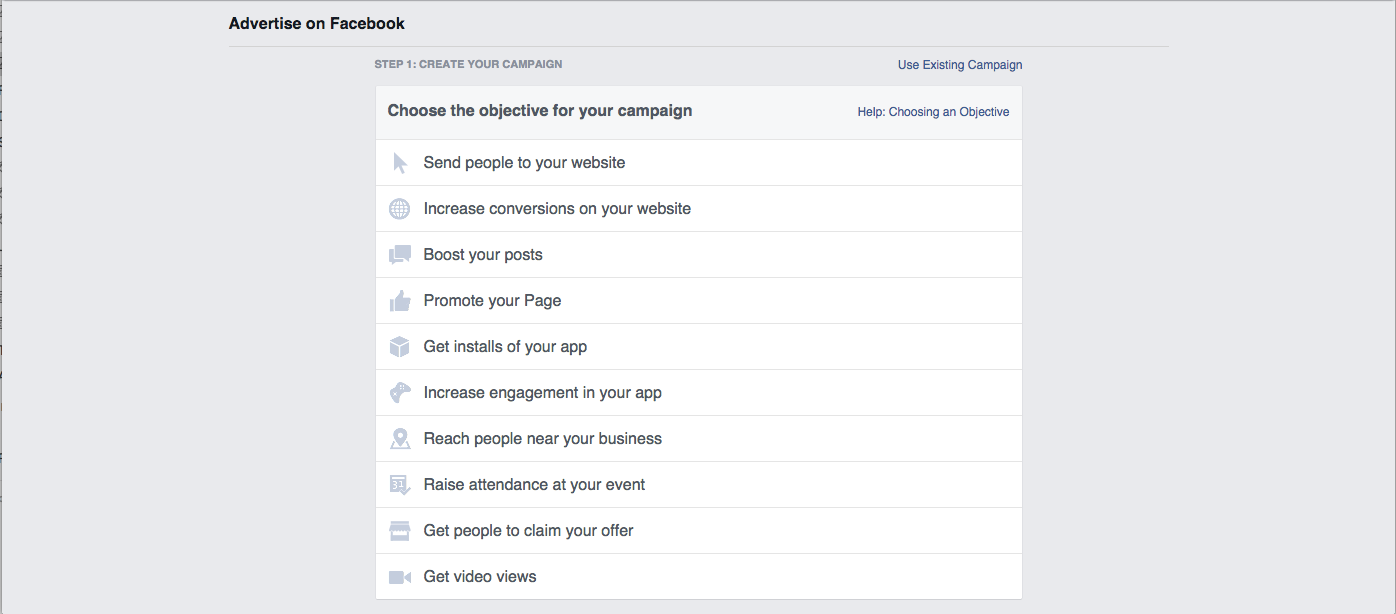Click the calendar icon for event attendance

(x=400, y=485)
